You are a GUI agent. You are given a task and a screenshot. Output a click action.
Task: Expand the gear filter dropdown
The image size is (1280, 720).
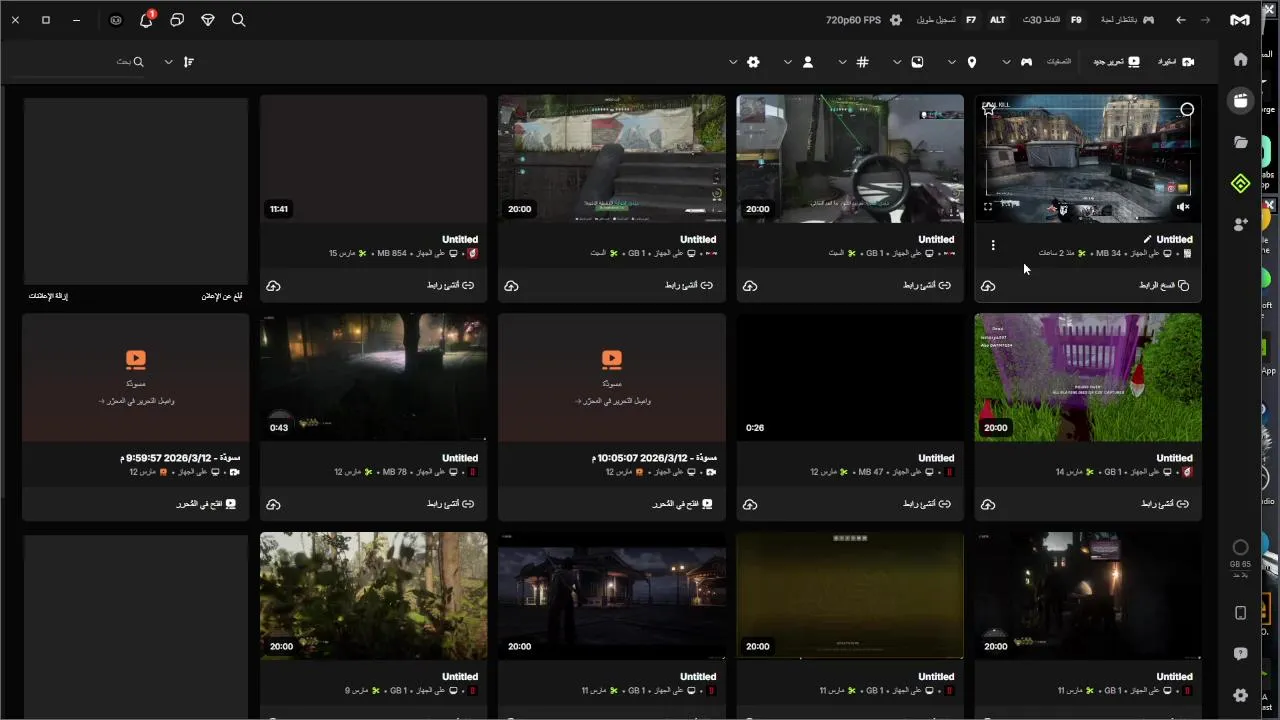coord(733,62)
